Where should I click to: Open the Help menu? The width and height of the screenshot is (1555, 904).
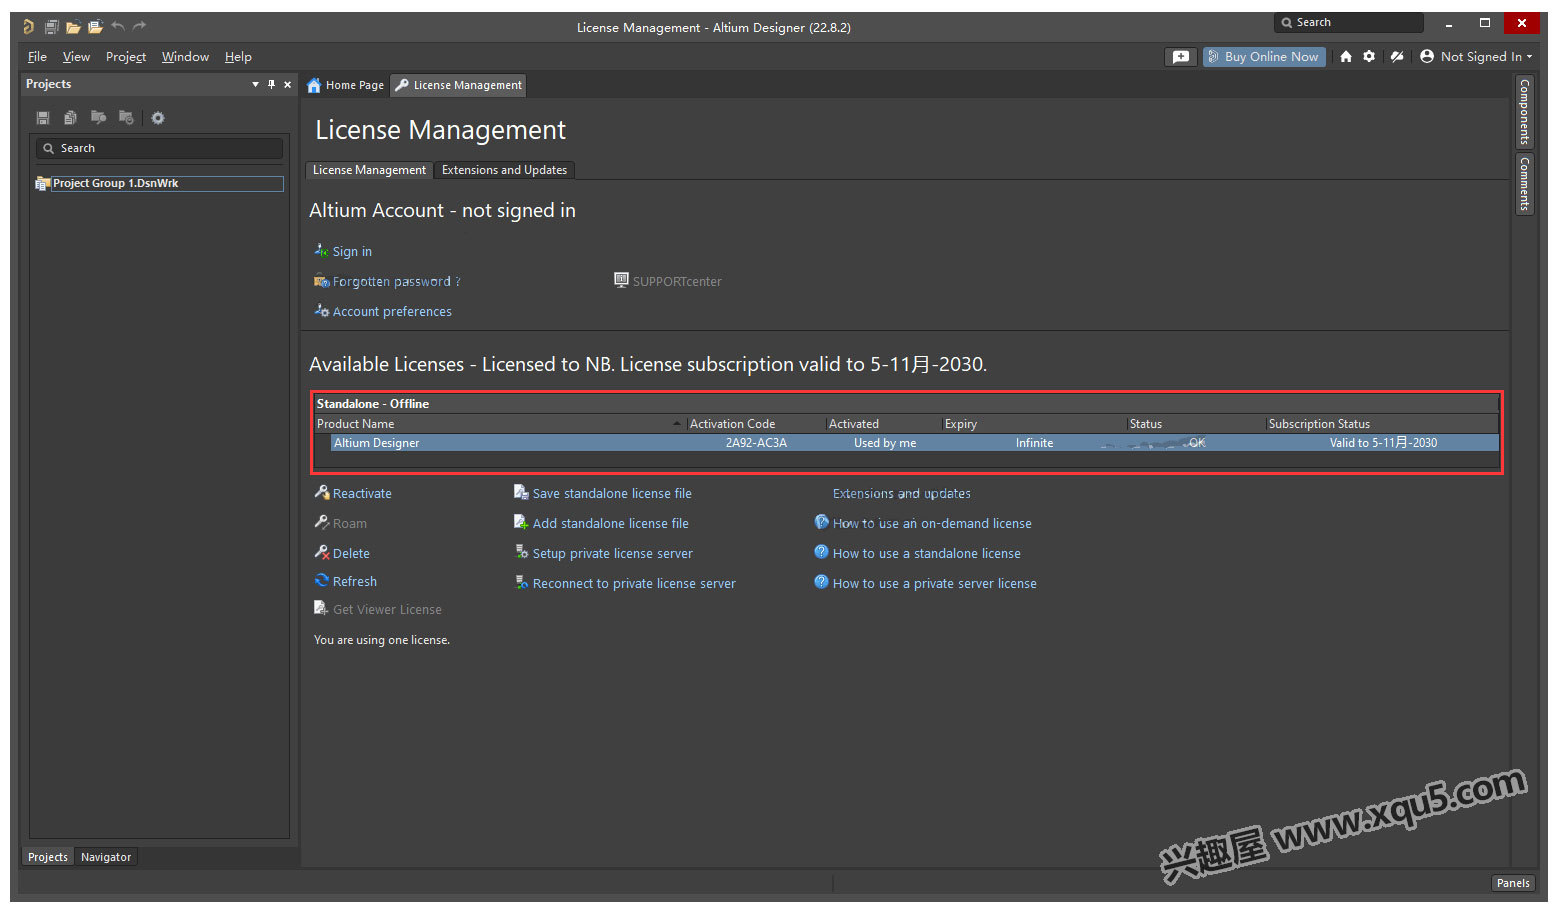pyautogui.click(x=238, y=57)
